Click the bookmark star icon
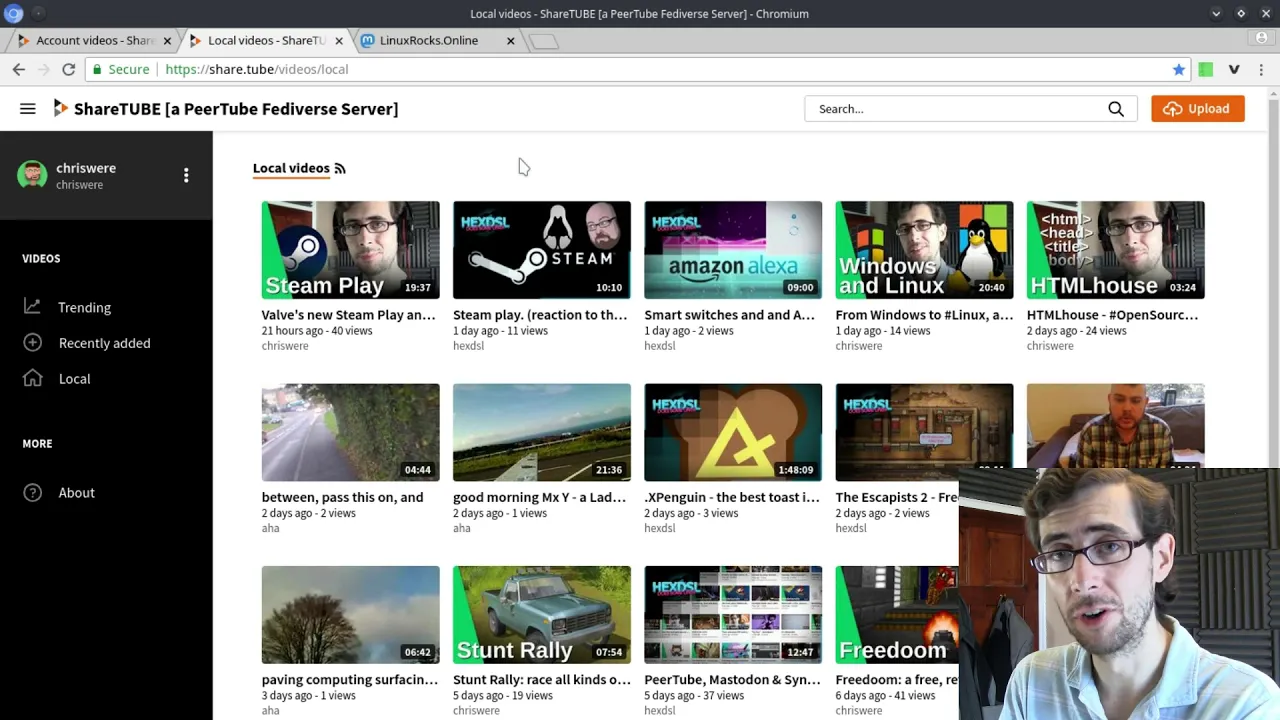Viewport: 1280px width, 720px height. [1179, 69]
